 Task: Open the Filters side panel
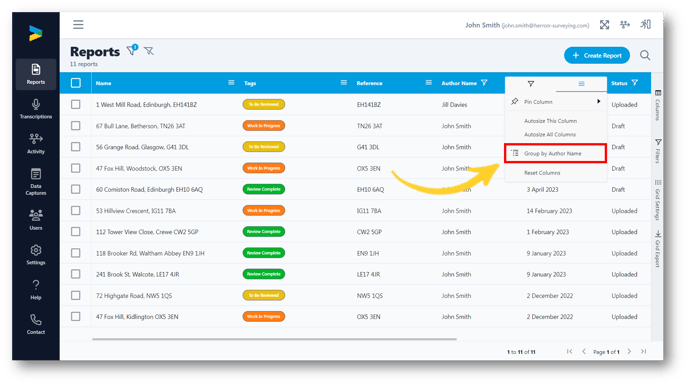[x=658, y=151]
